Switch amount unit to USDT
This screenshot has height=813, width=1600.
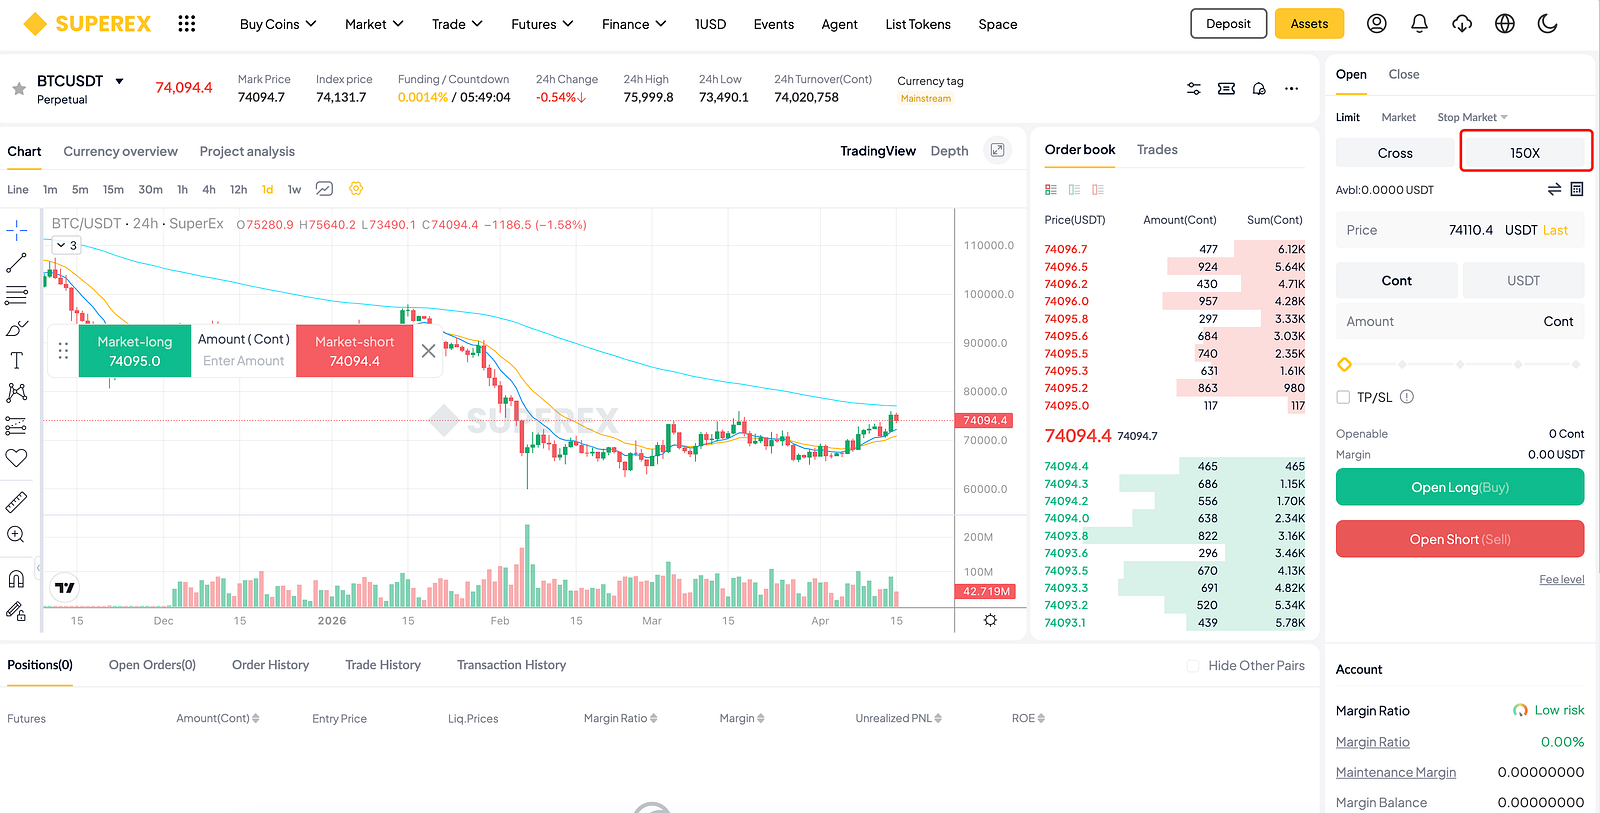click(x=1523, y=281)
